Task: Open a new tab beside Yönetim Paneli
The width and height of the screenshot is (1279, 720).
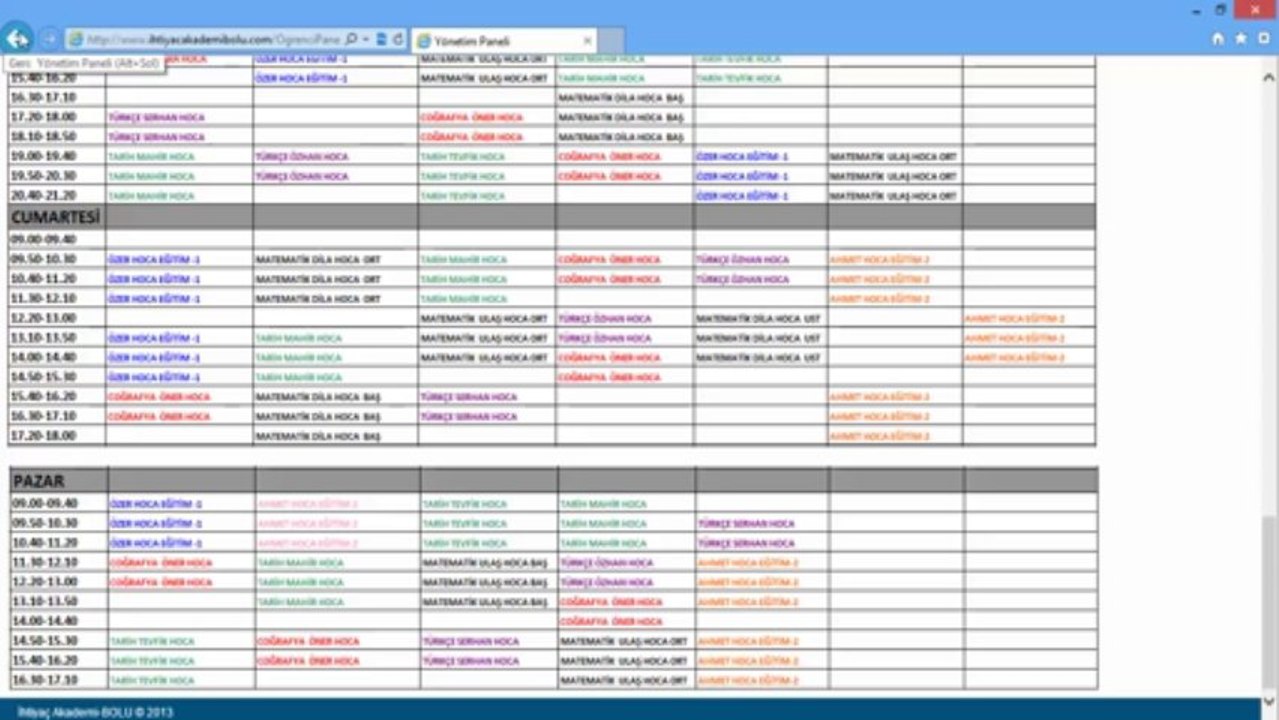Action: tap(611, 41)
